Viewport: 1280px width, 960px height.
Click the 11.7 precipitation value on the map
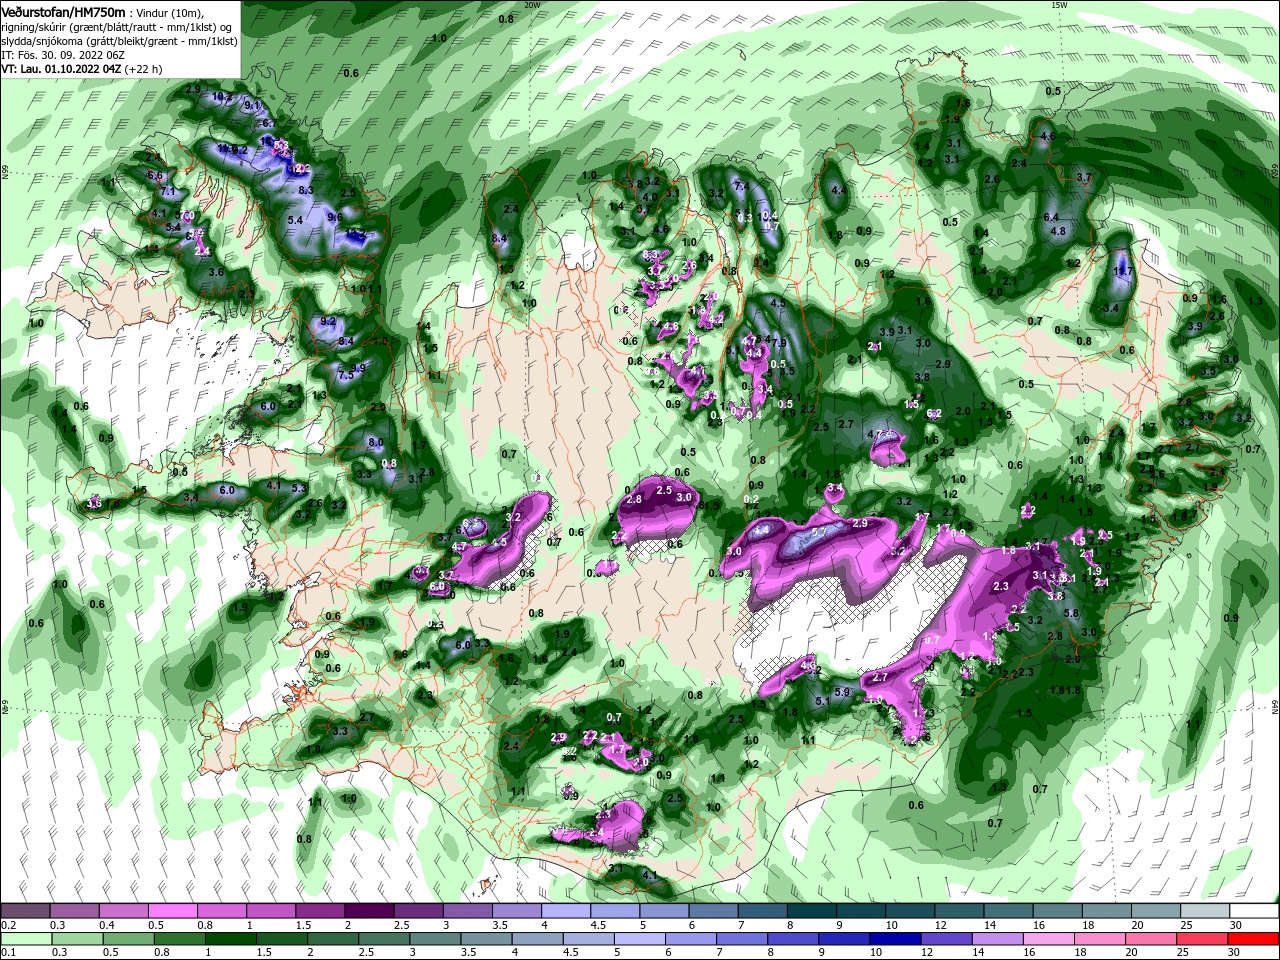tap(1122, 271)
